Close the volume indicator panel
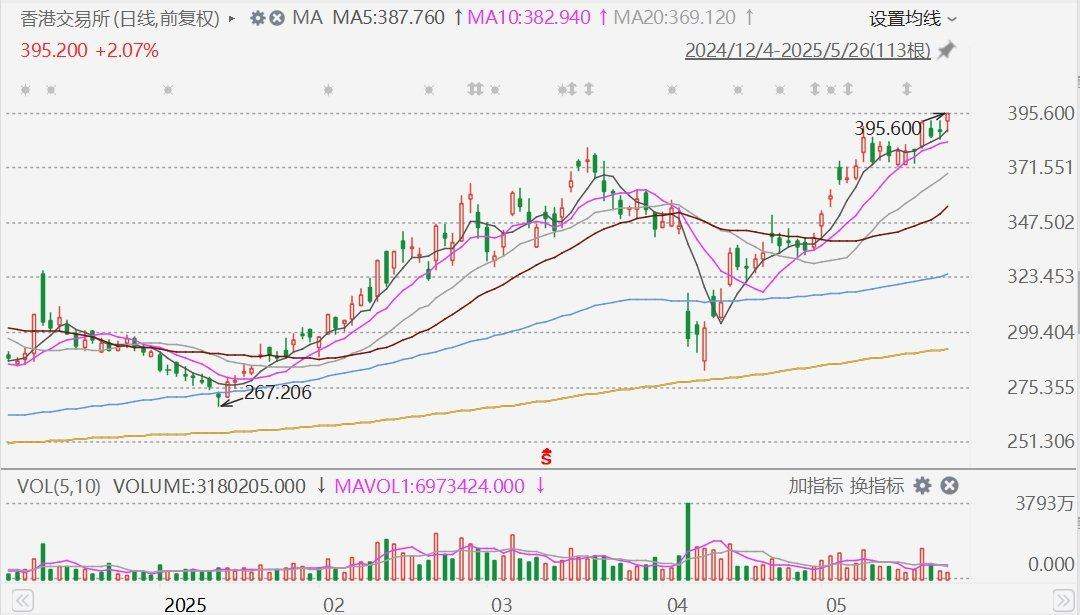The width and height of the screenshot is (1080, 615). point(949,486)
